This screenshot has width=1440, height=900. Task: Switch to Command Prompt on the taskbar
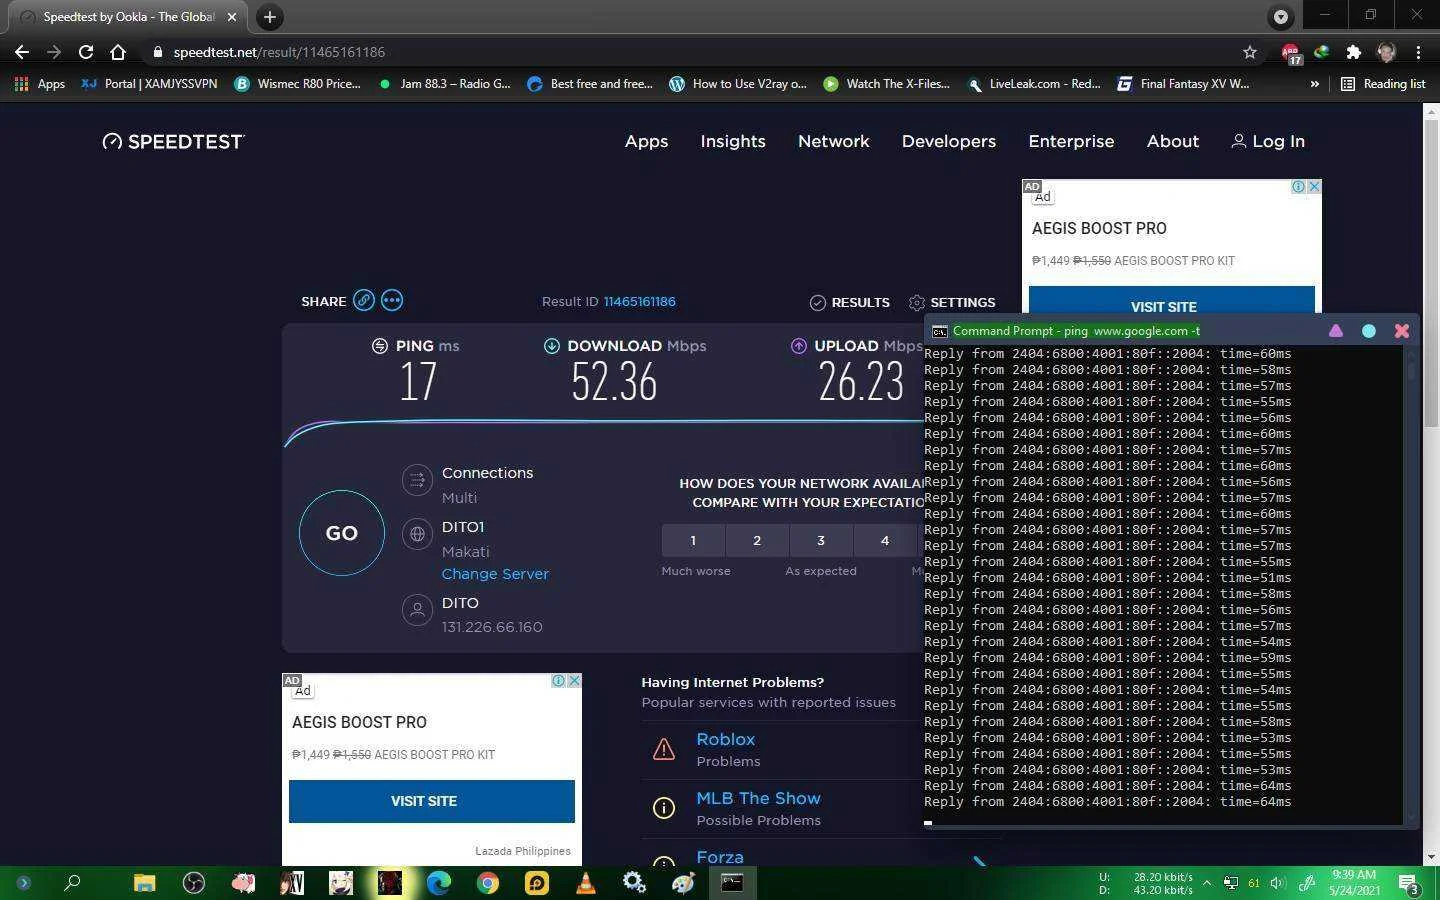point(732,883)
